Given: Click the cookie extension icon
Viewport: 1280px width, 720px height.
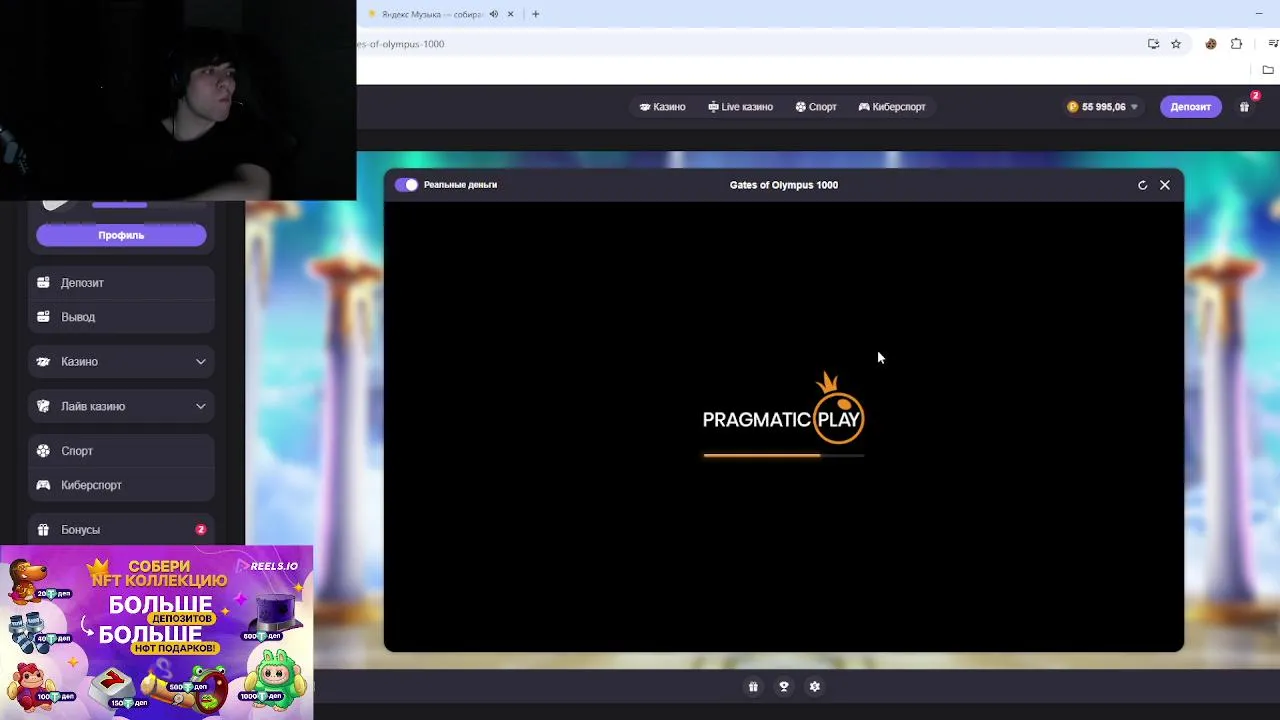Looking at the screenshot, I should pyautogui.click(x=1211, y=44).
